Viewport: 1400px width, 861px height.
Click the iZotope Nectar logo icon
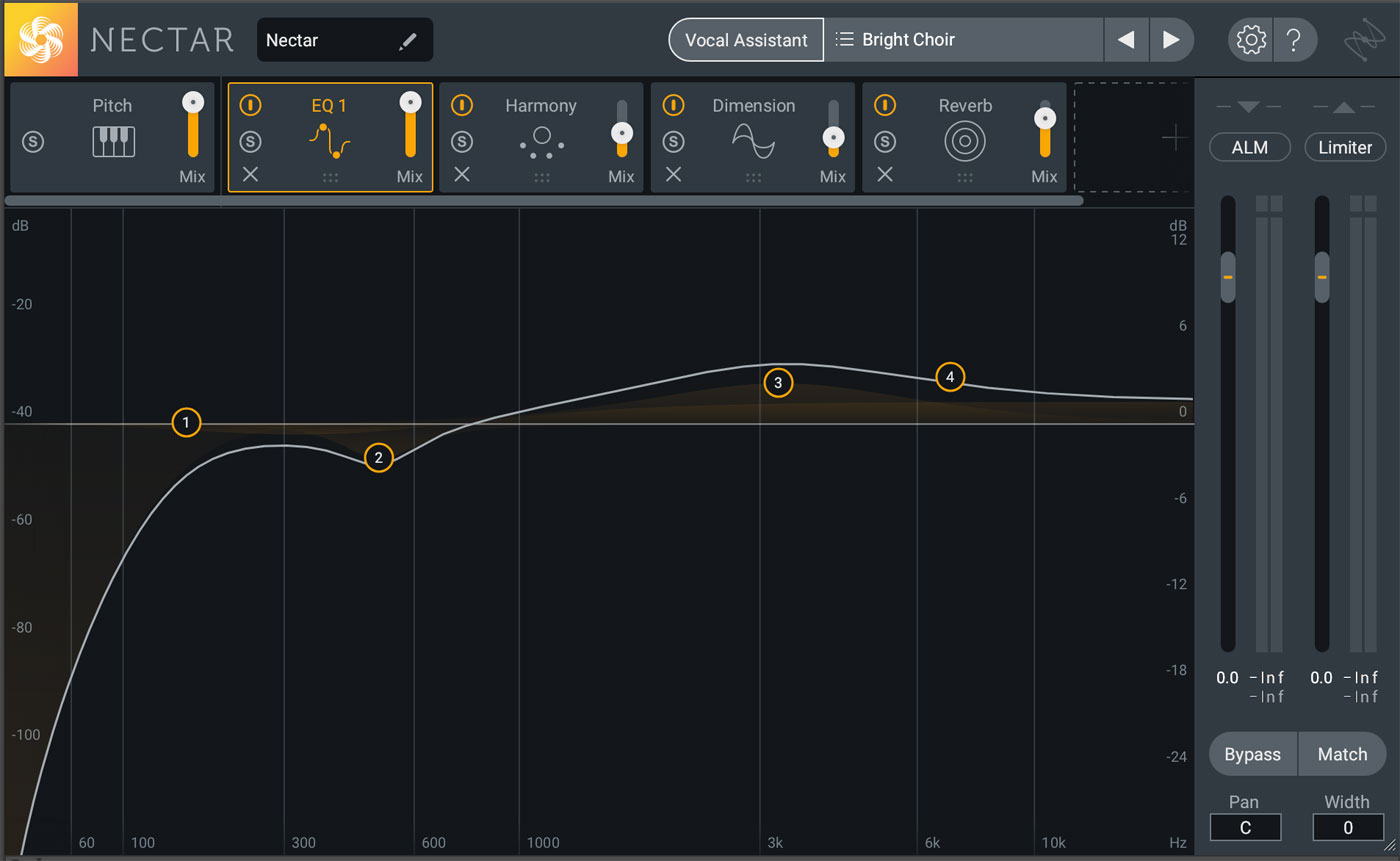pyautogui.click(x=41, y=40)
